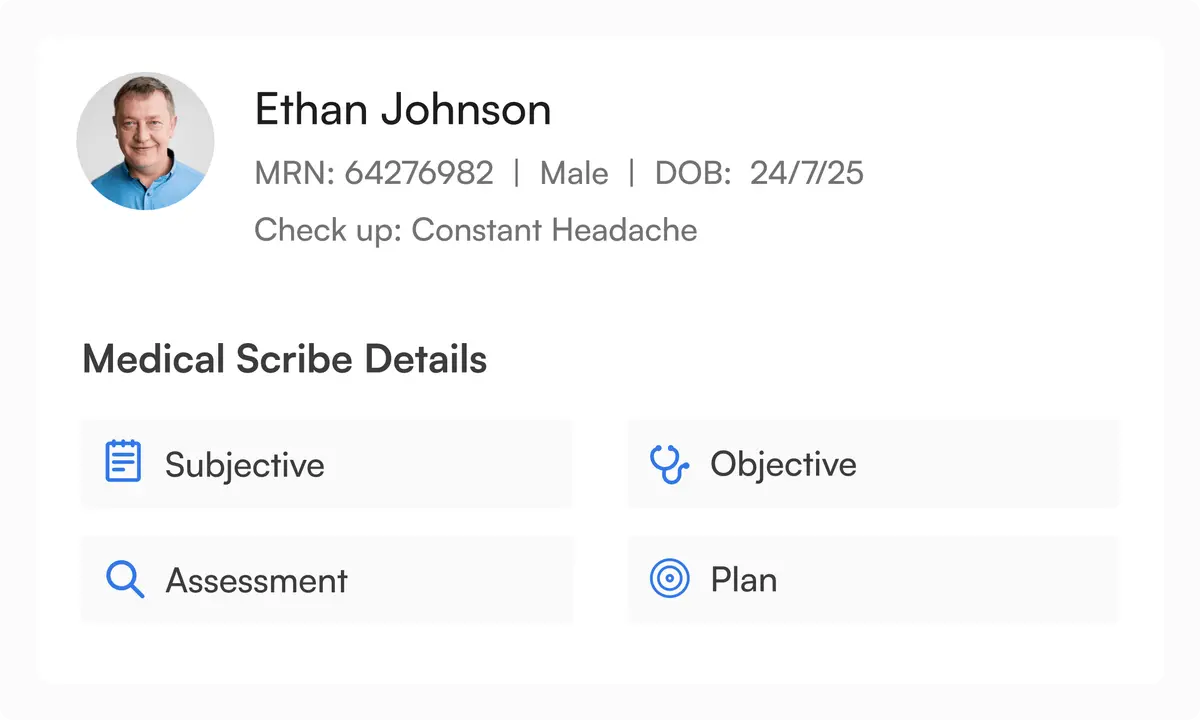Click the Constant Headache check-up reason

(x=554, y=230)
